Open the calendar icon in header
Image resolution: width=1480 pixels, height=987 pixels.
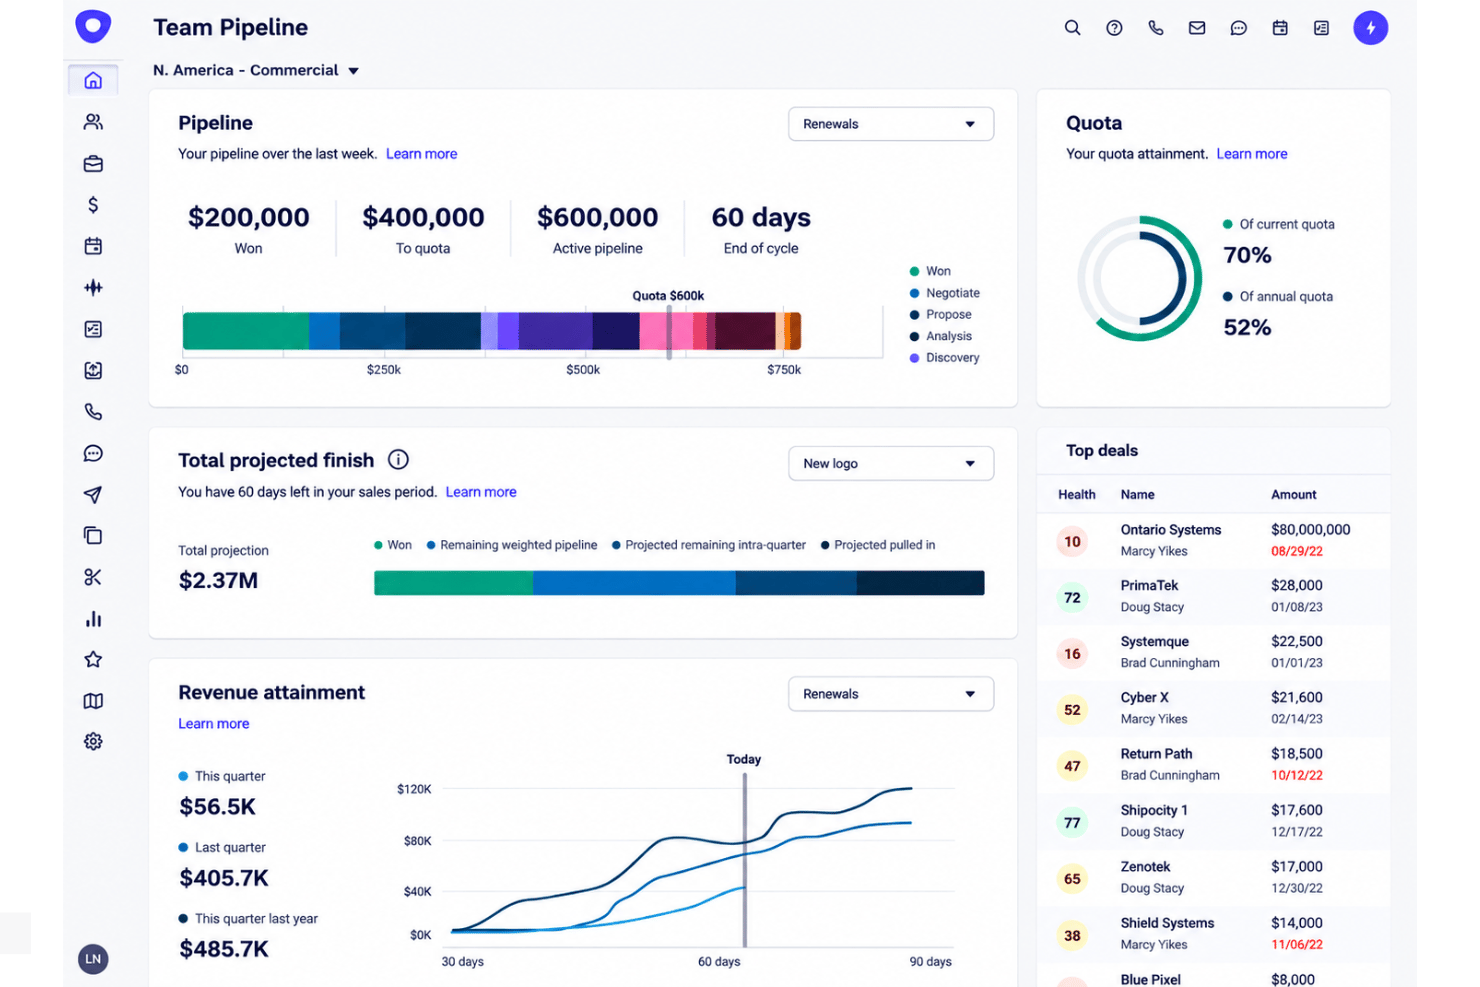(x=1280, y=28)
